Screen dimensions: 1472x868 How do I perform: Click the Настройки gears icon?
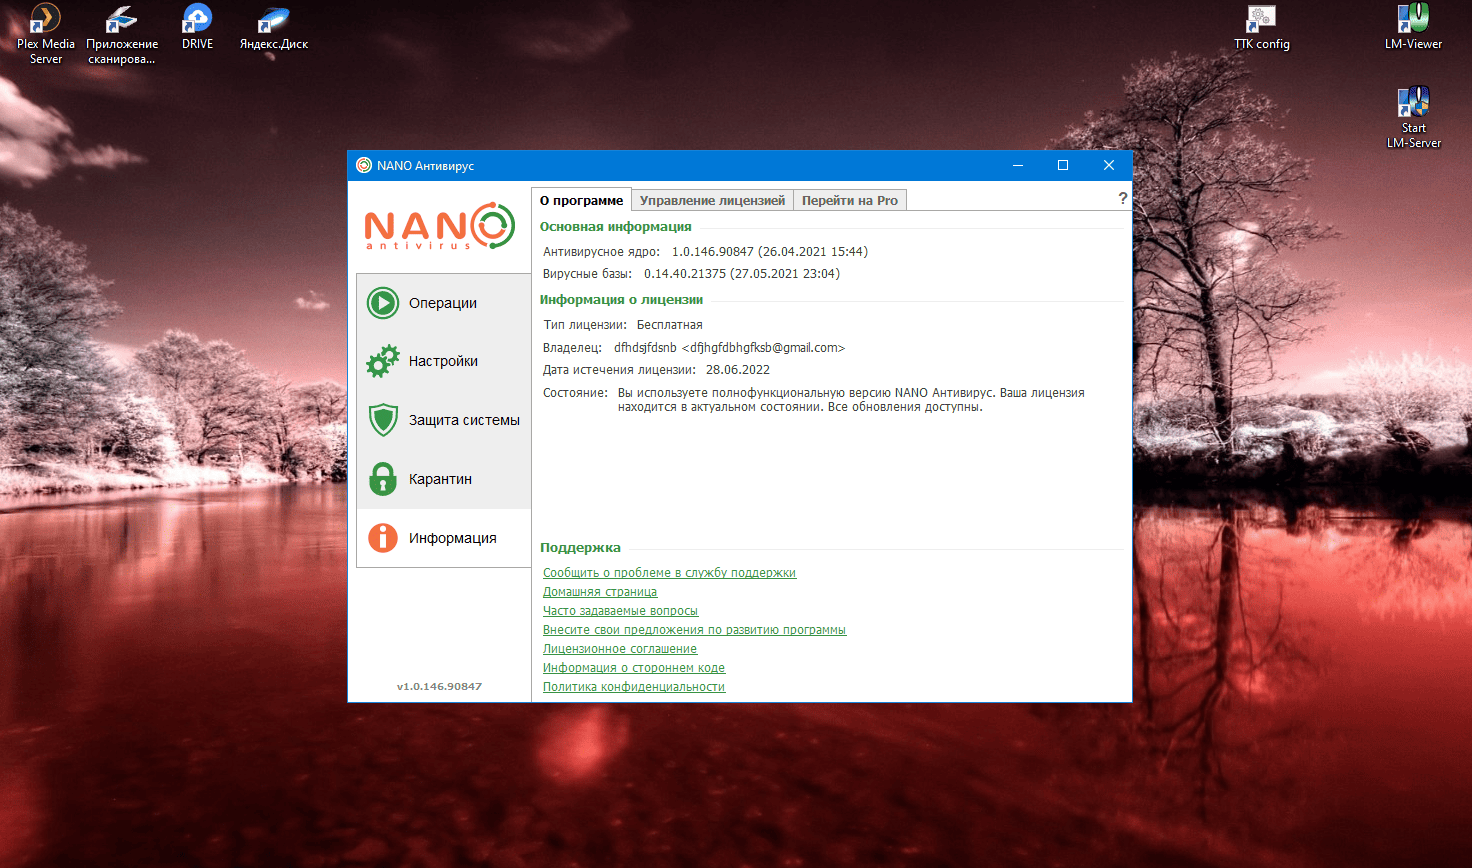(383, 361)
